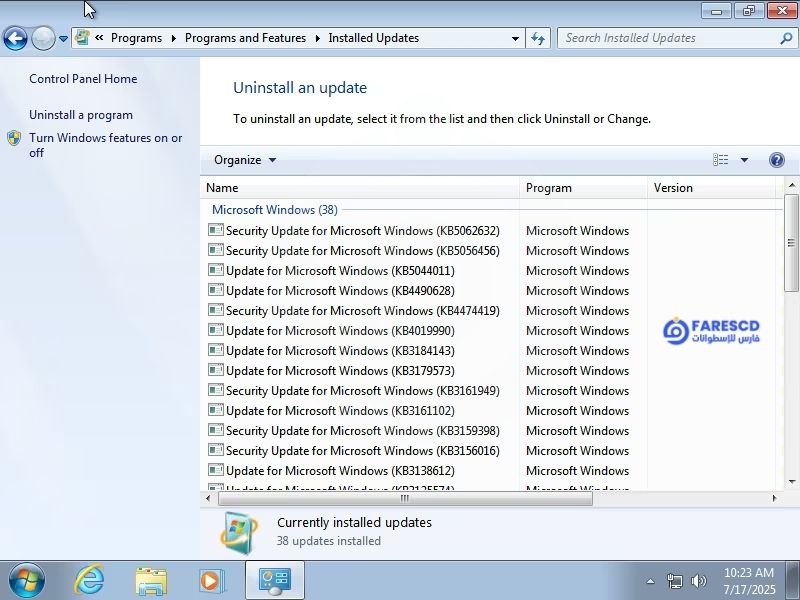
Task: Select the KB3161949 update icon
Action: (216, 390)
